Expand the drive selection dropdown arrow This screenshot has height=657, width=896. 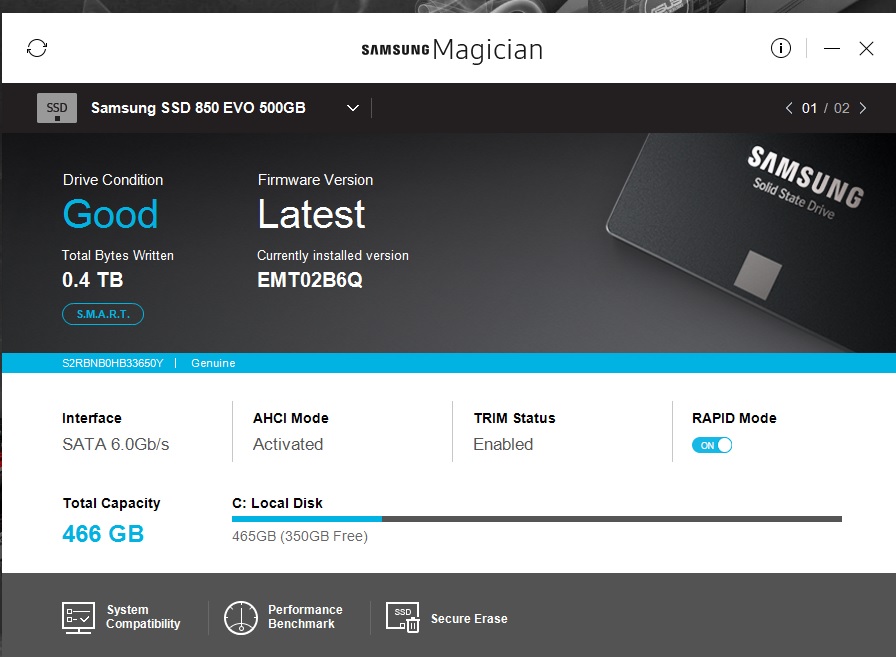pyautogui.click(x=353, y=108)
